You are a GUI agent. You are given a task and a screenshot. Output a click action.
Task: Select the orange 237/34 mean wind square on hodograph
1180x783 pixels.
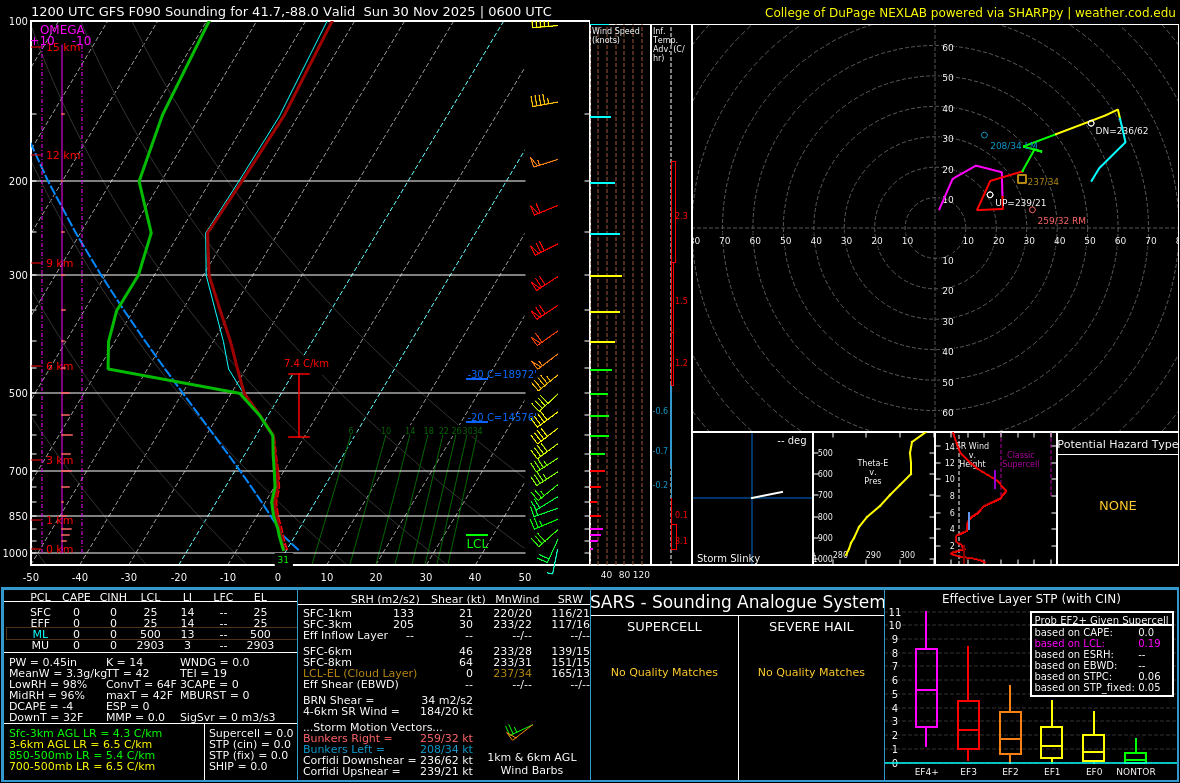(1022, 179)
